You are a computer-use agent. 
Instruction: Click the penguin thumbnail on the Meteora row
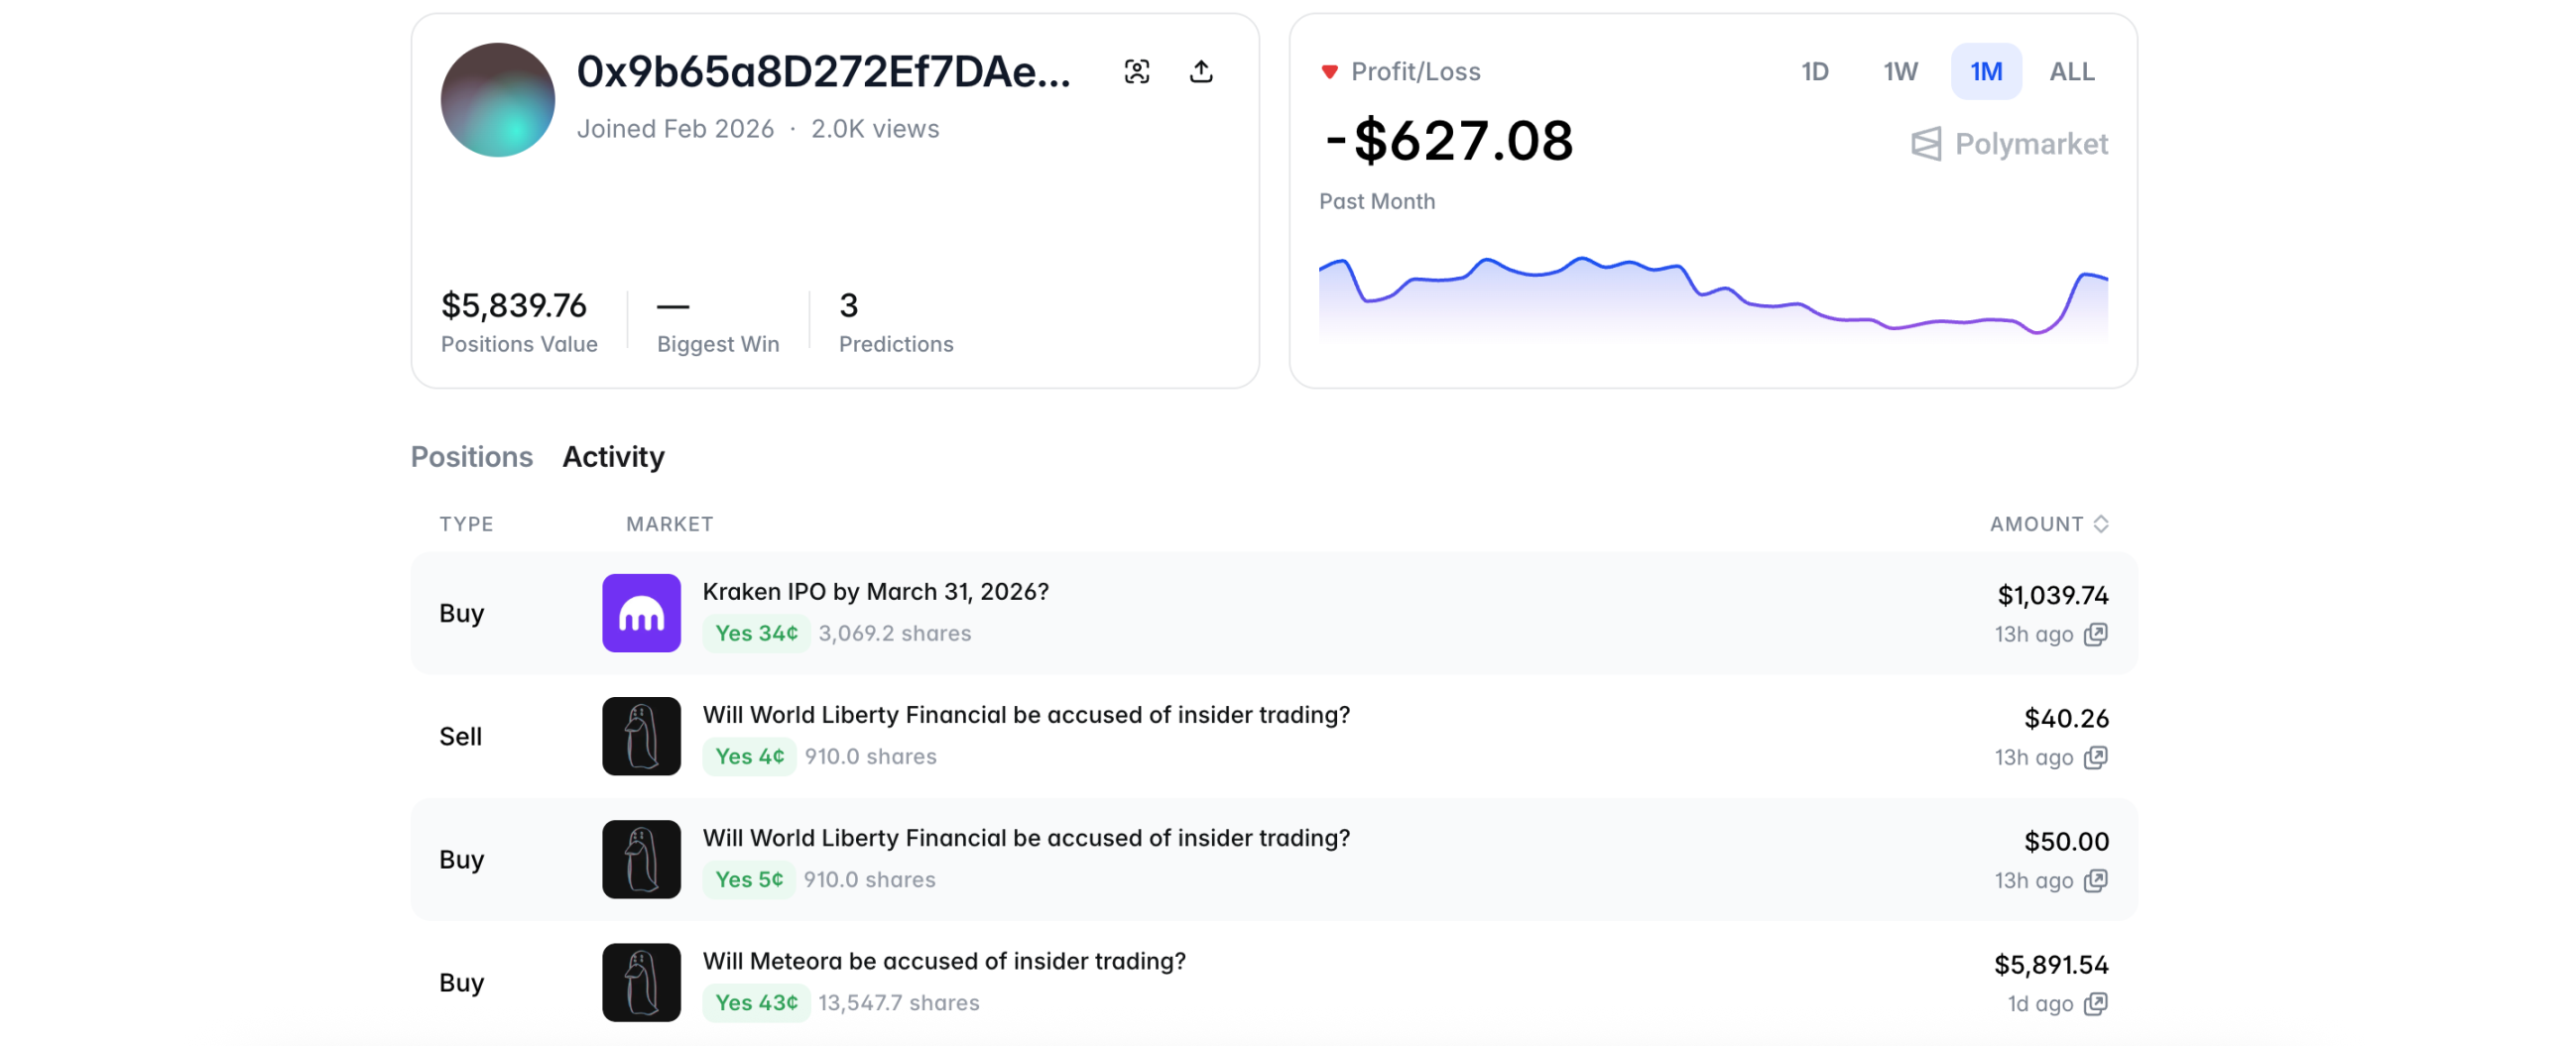[641, 982]
